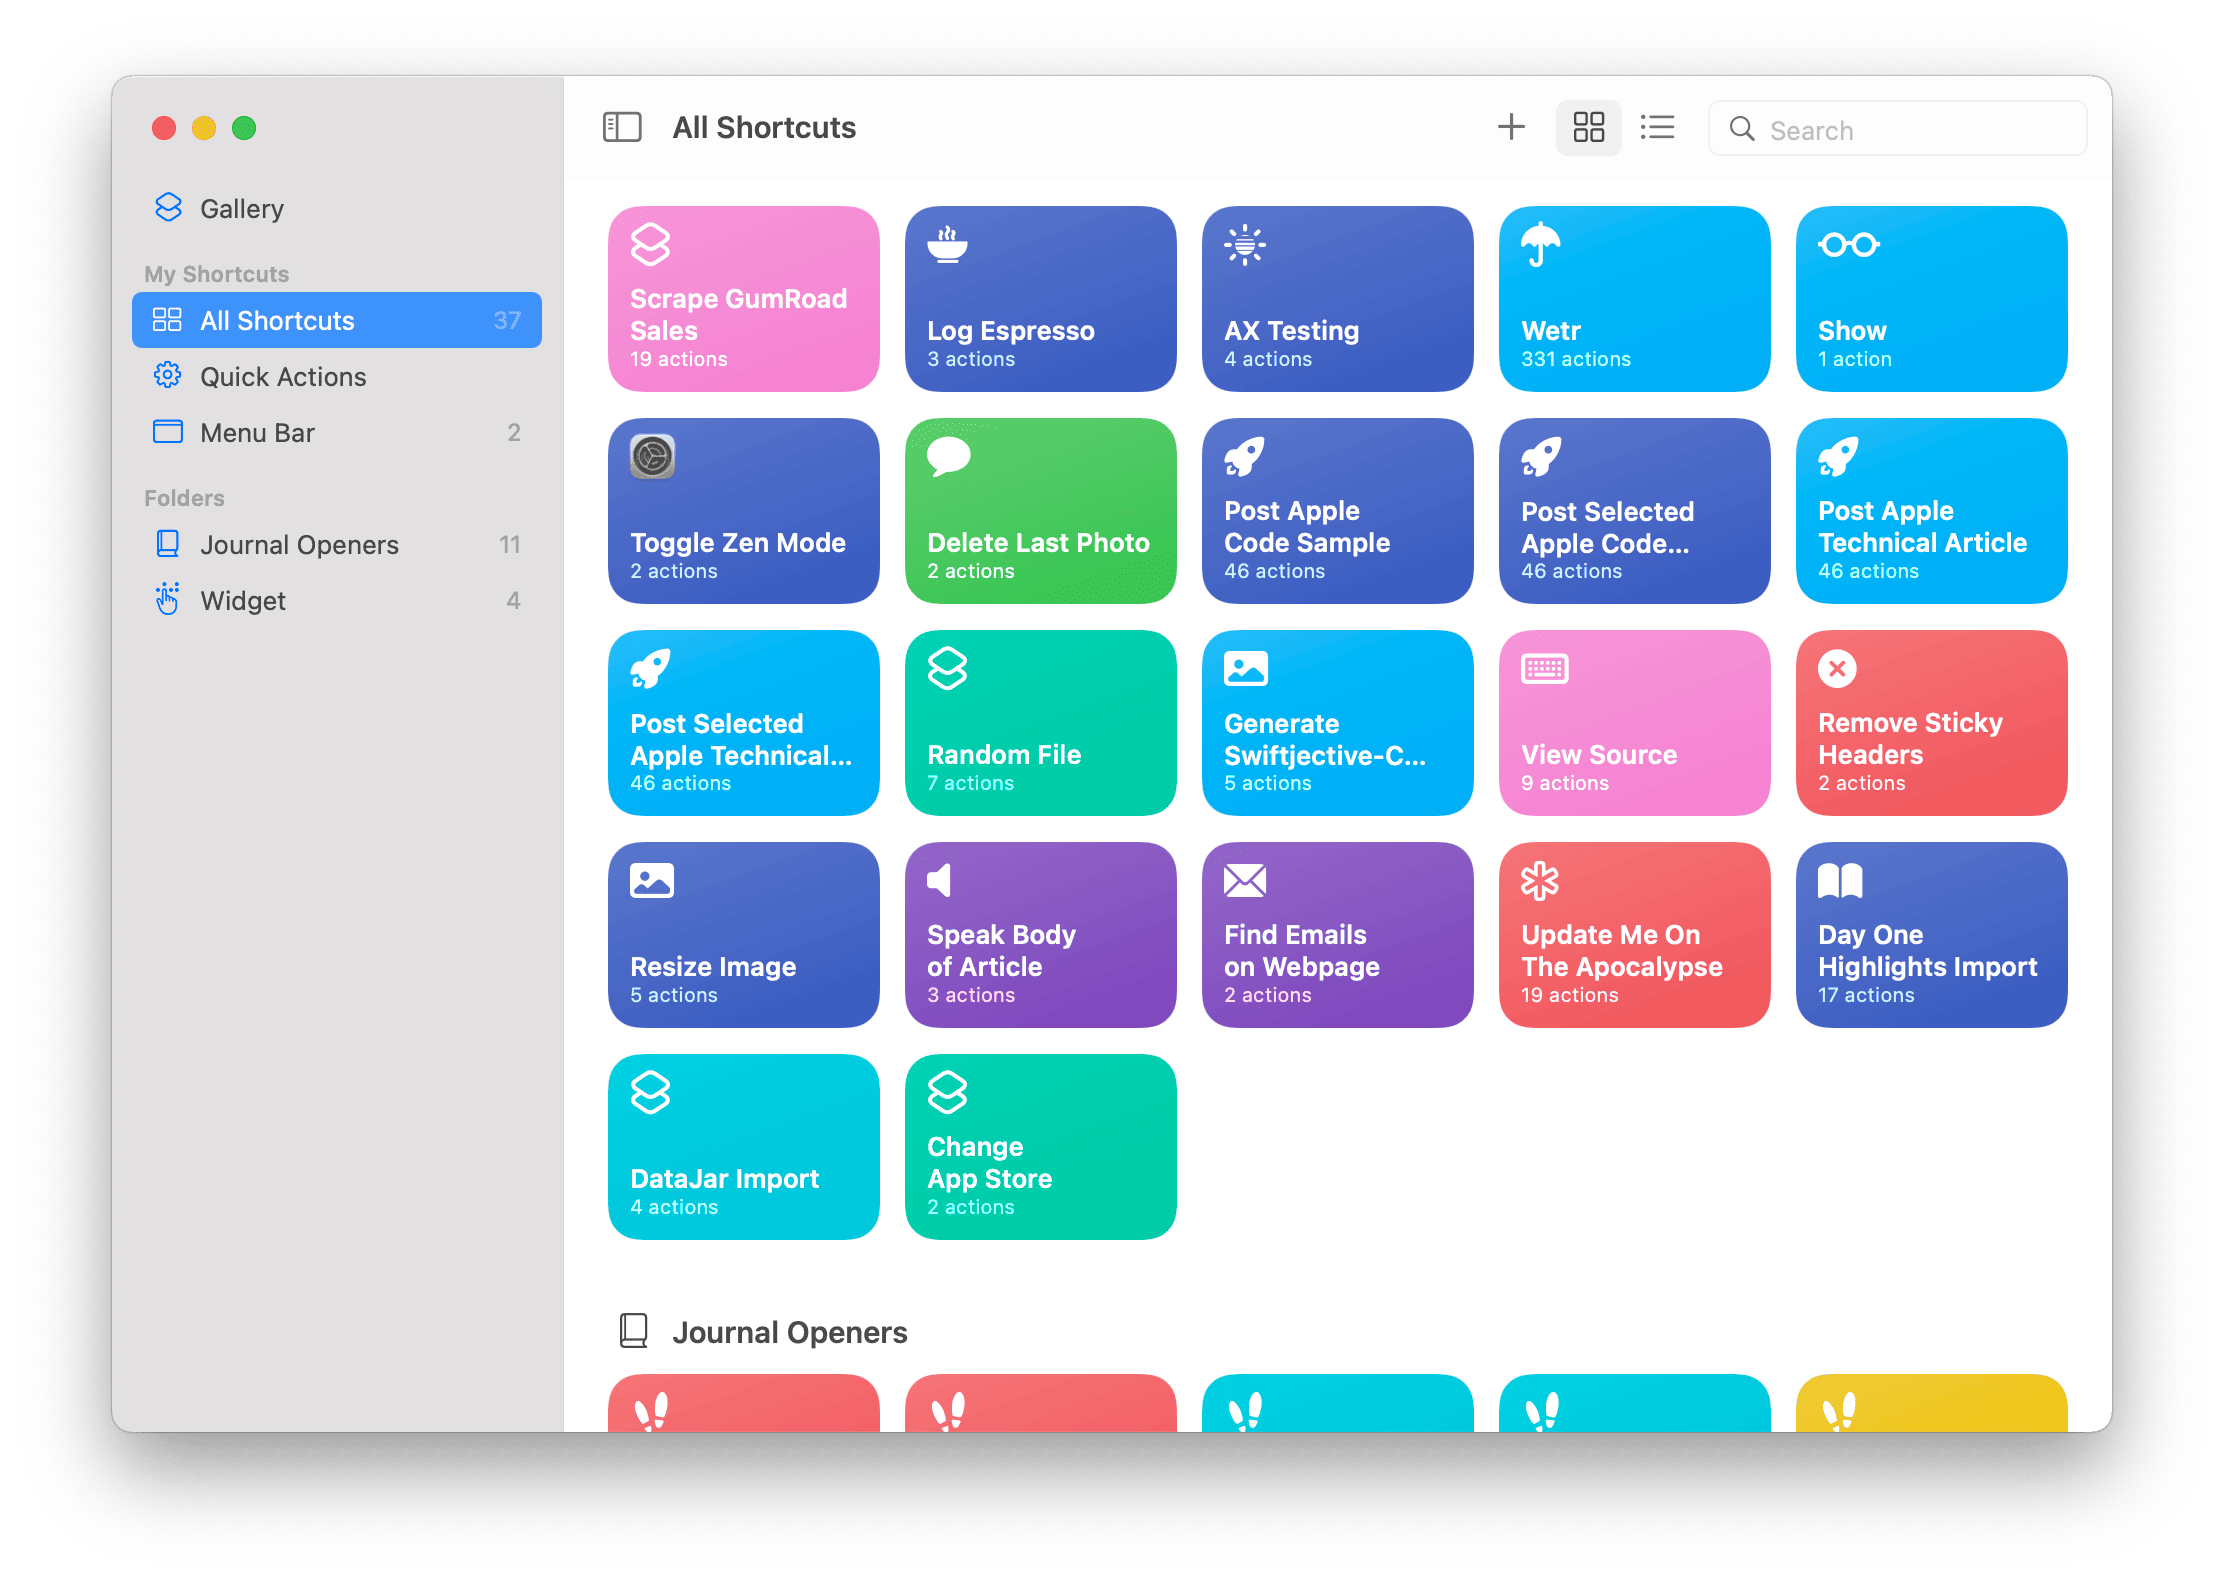2224x1580 pixels.
Task: Switch to list view
Action: 1657,127
